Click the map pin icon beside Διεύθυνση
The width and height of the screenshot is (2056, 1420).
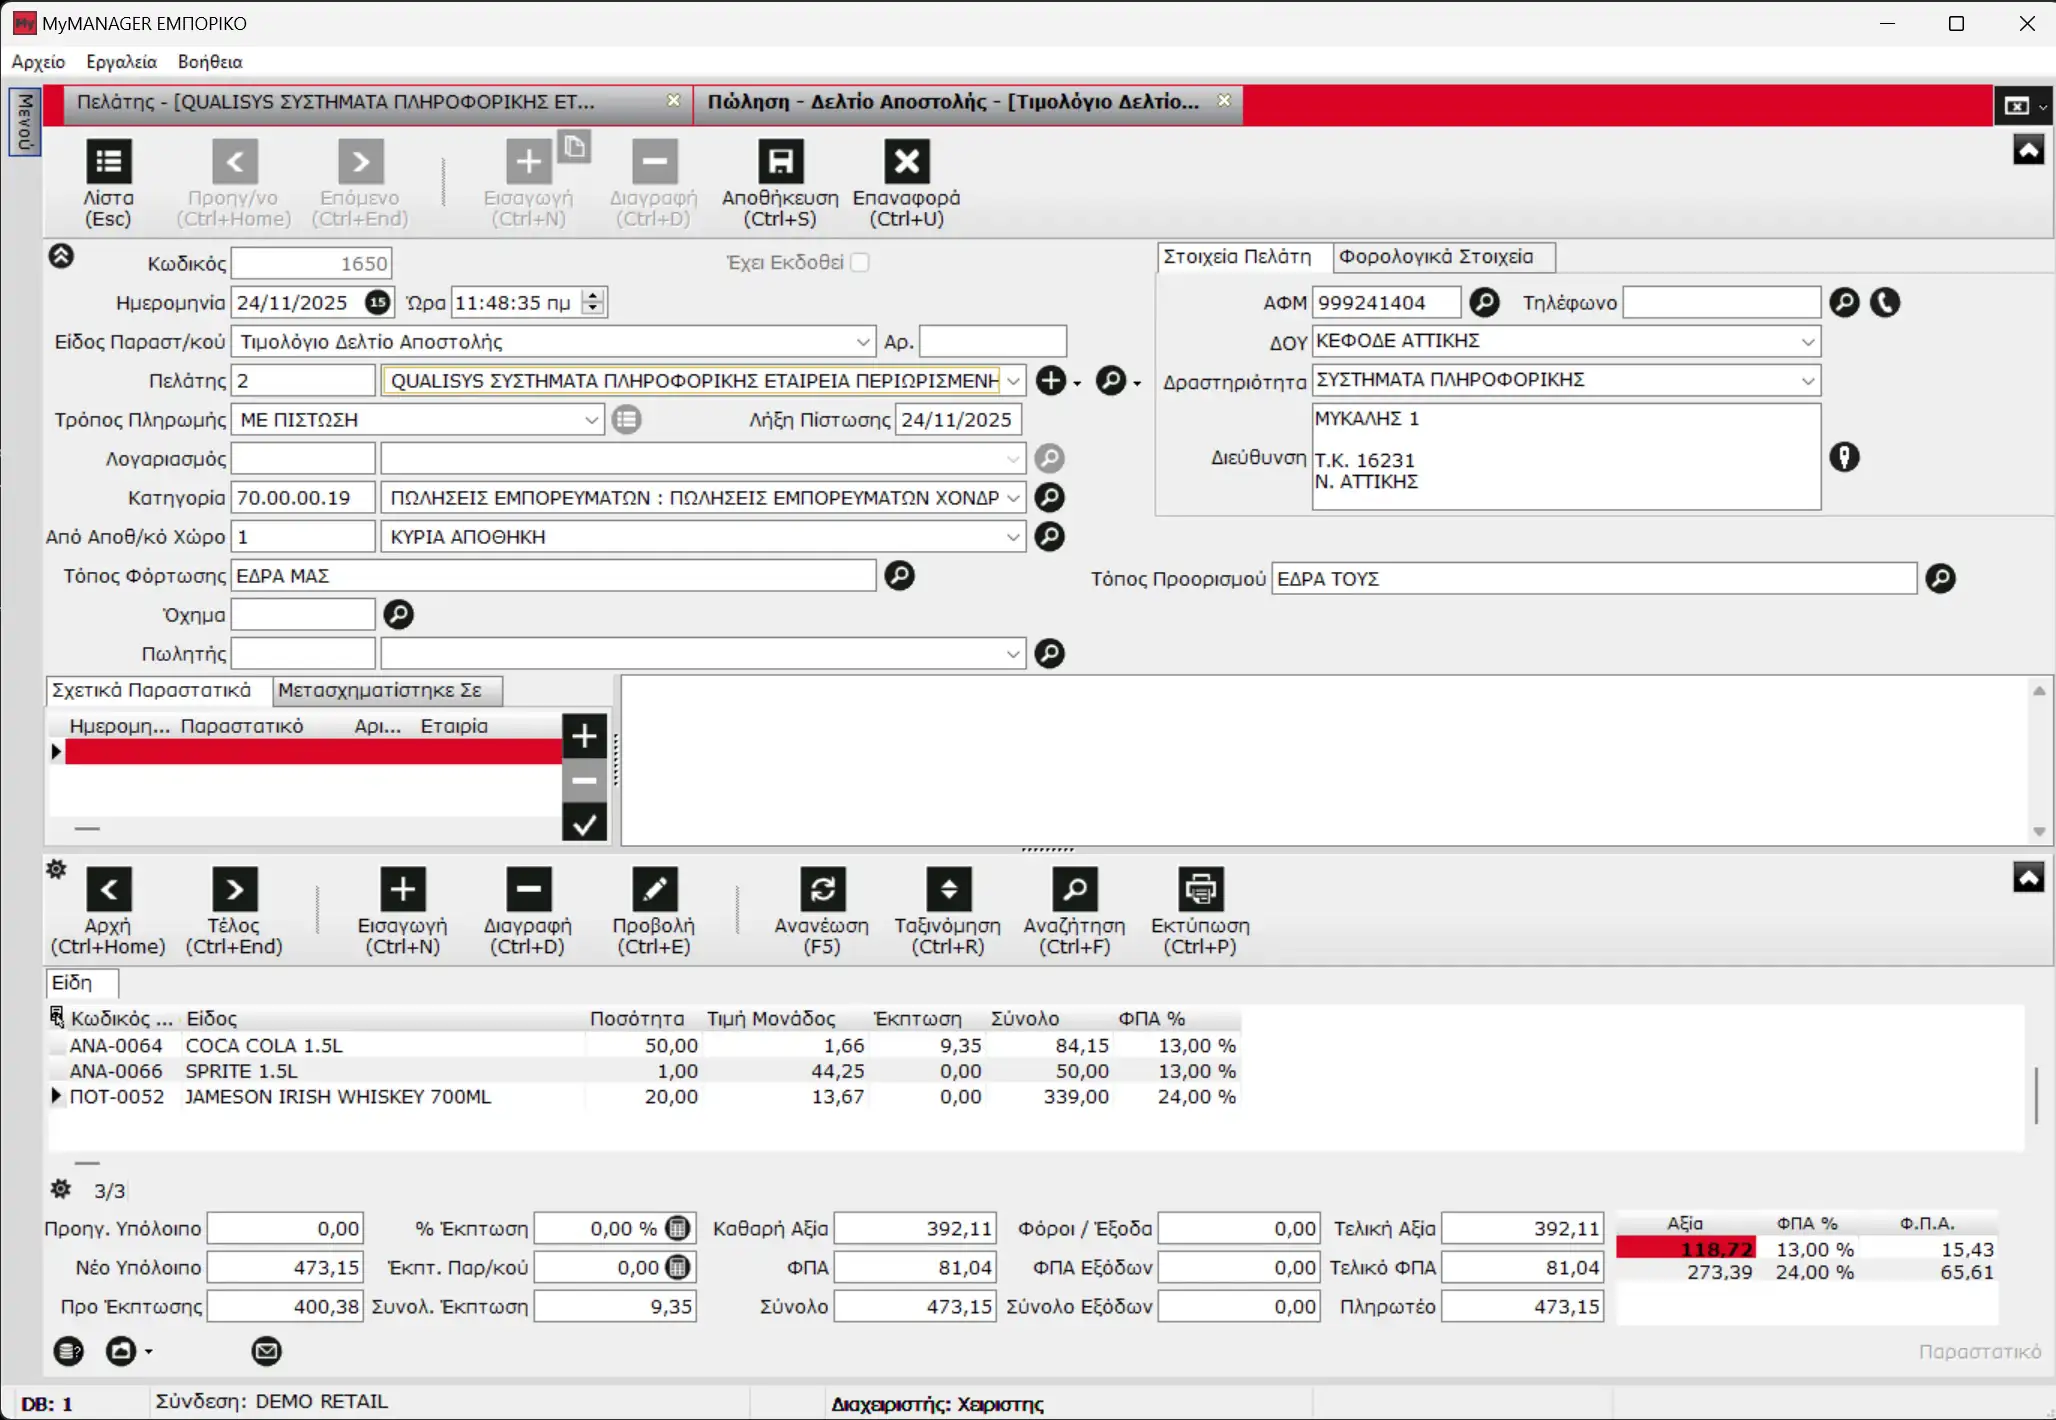tap(1844, 457)
